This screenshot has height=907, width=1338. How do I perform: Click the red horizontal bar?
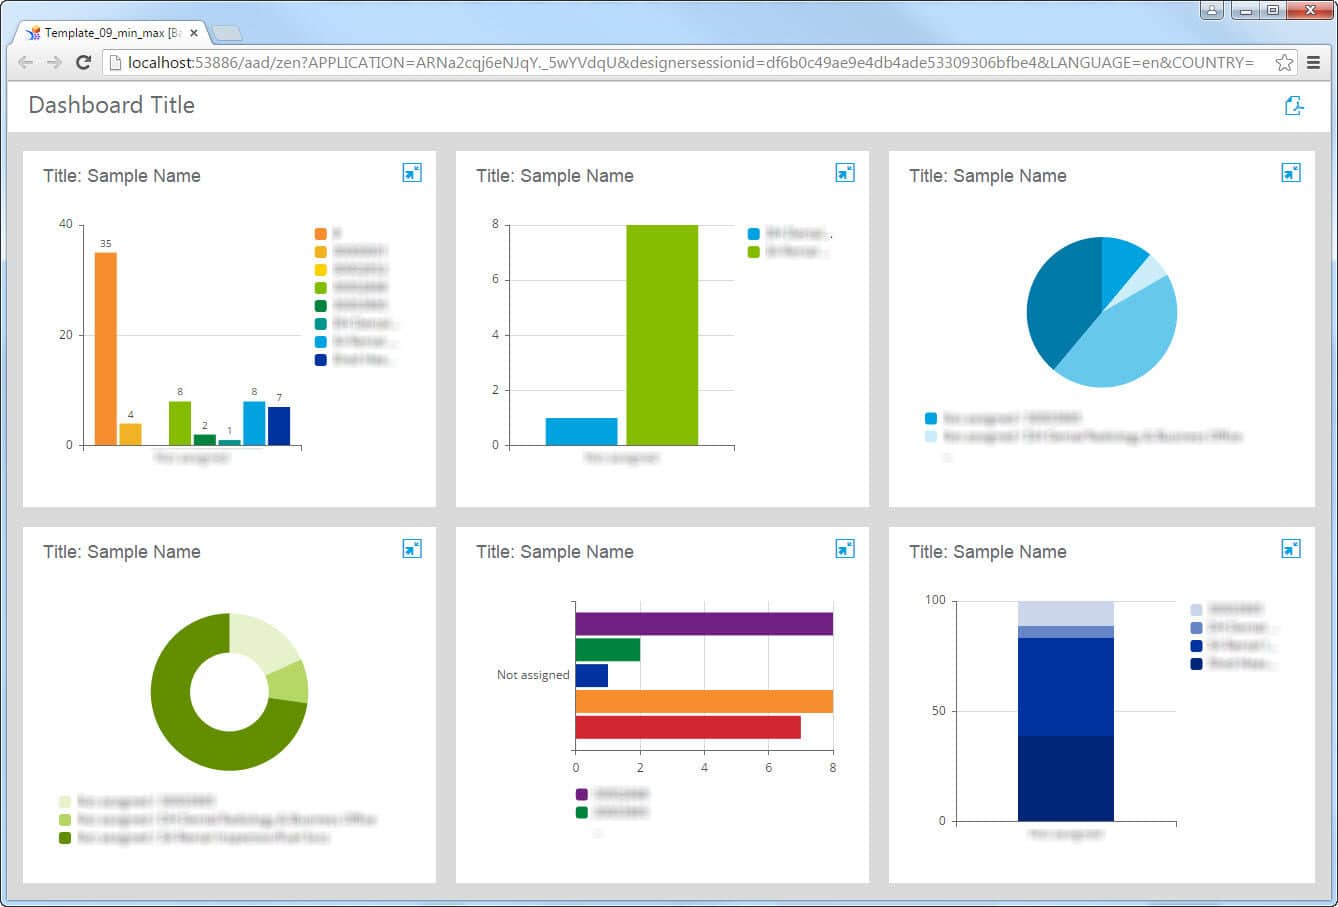click(688, 727)
